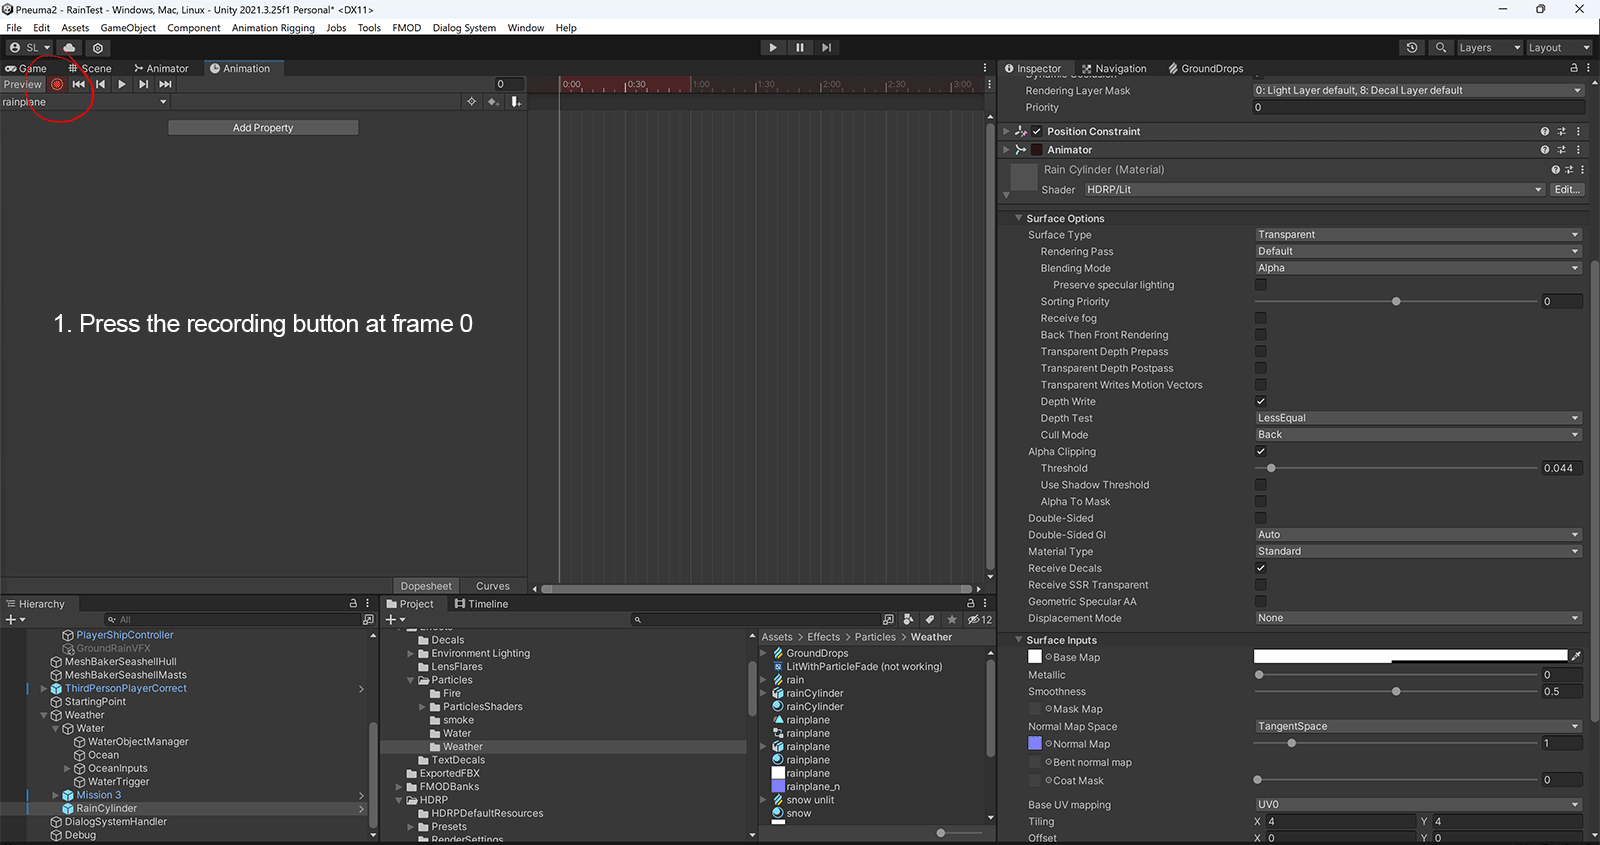Enable the Receive fog checkbox
This screenshot has height=845, width=1600.
click(1261, 318)
